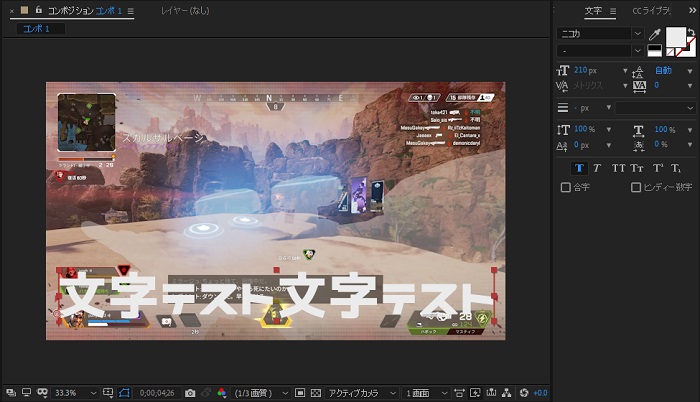700x402 pixels.
Task: Toggle the transparency grid button
Action: pos(316,393)
